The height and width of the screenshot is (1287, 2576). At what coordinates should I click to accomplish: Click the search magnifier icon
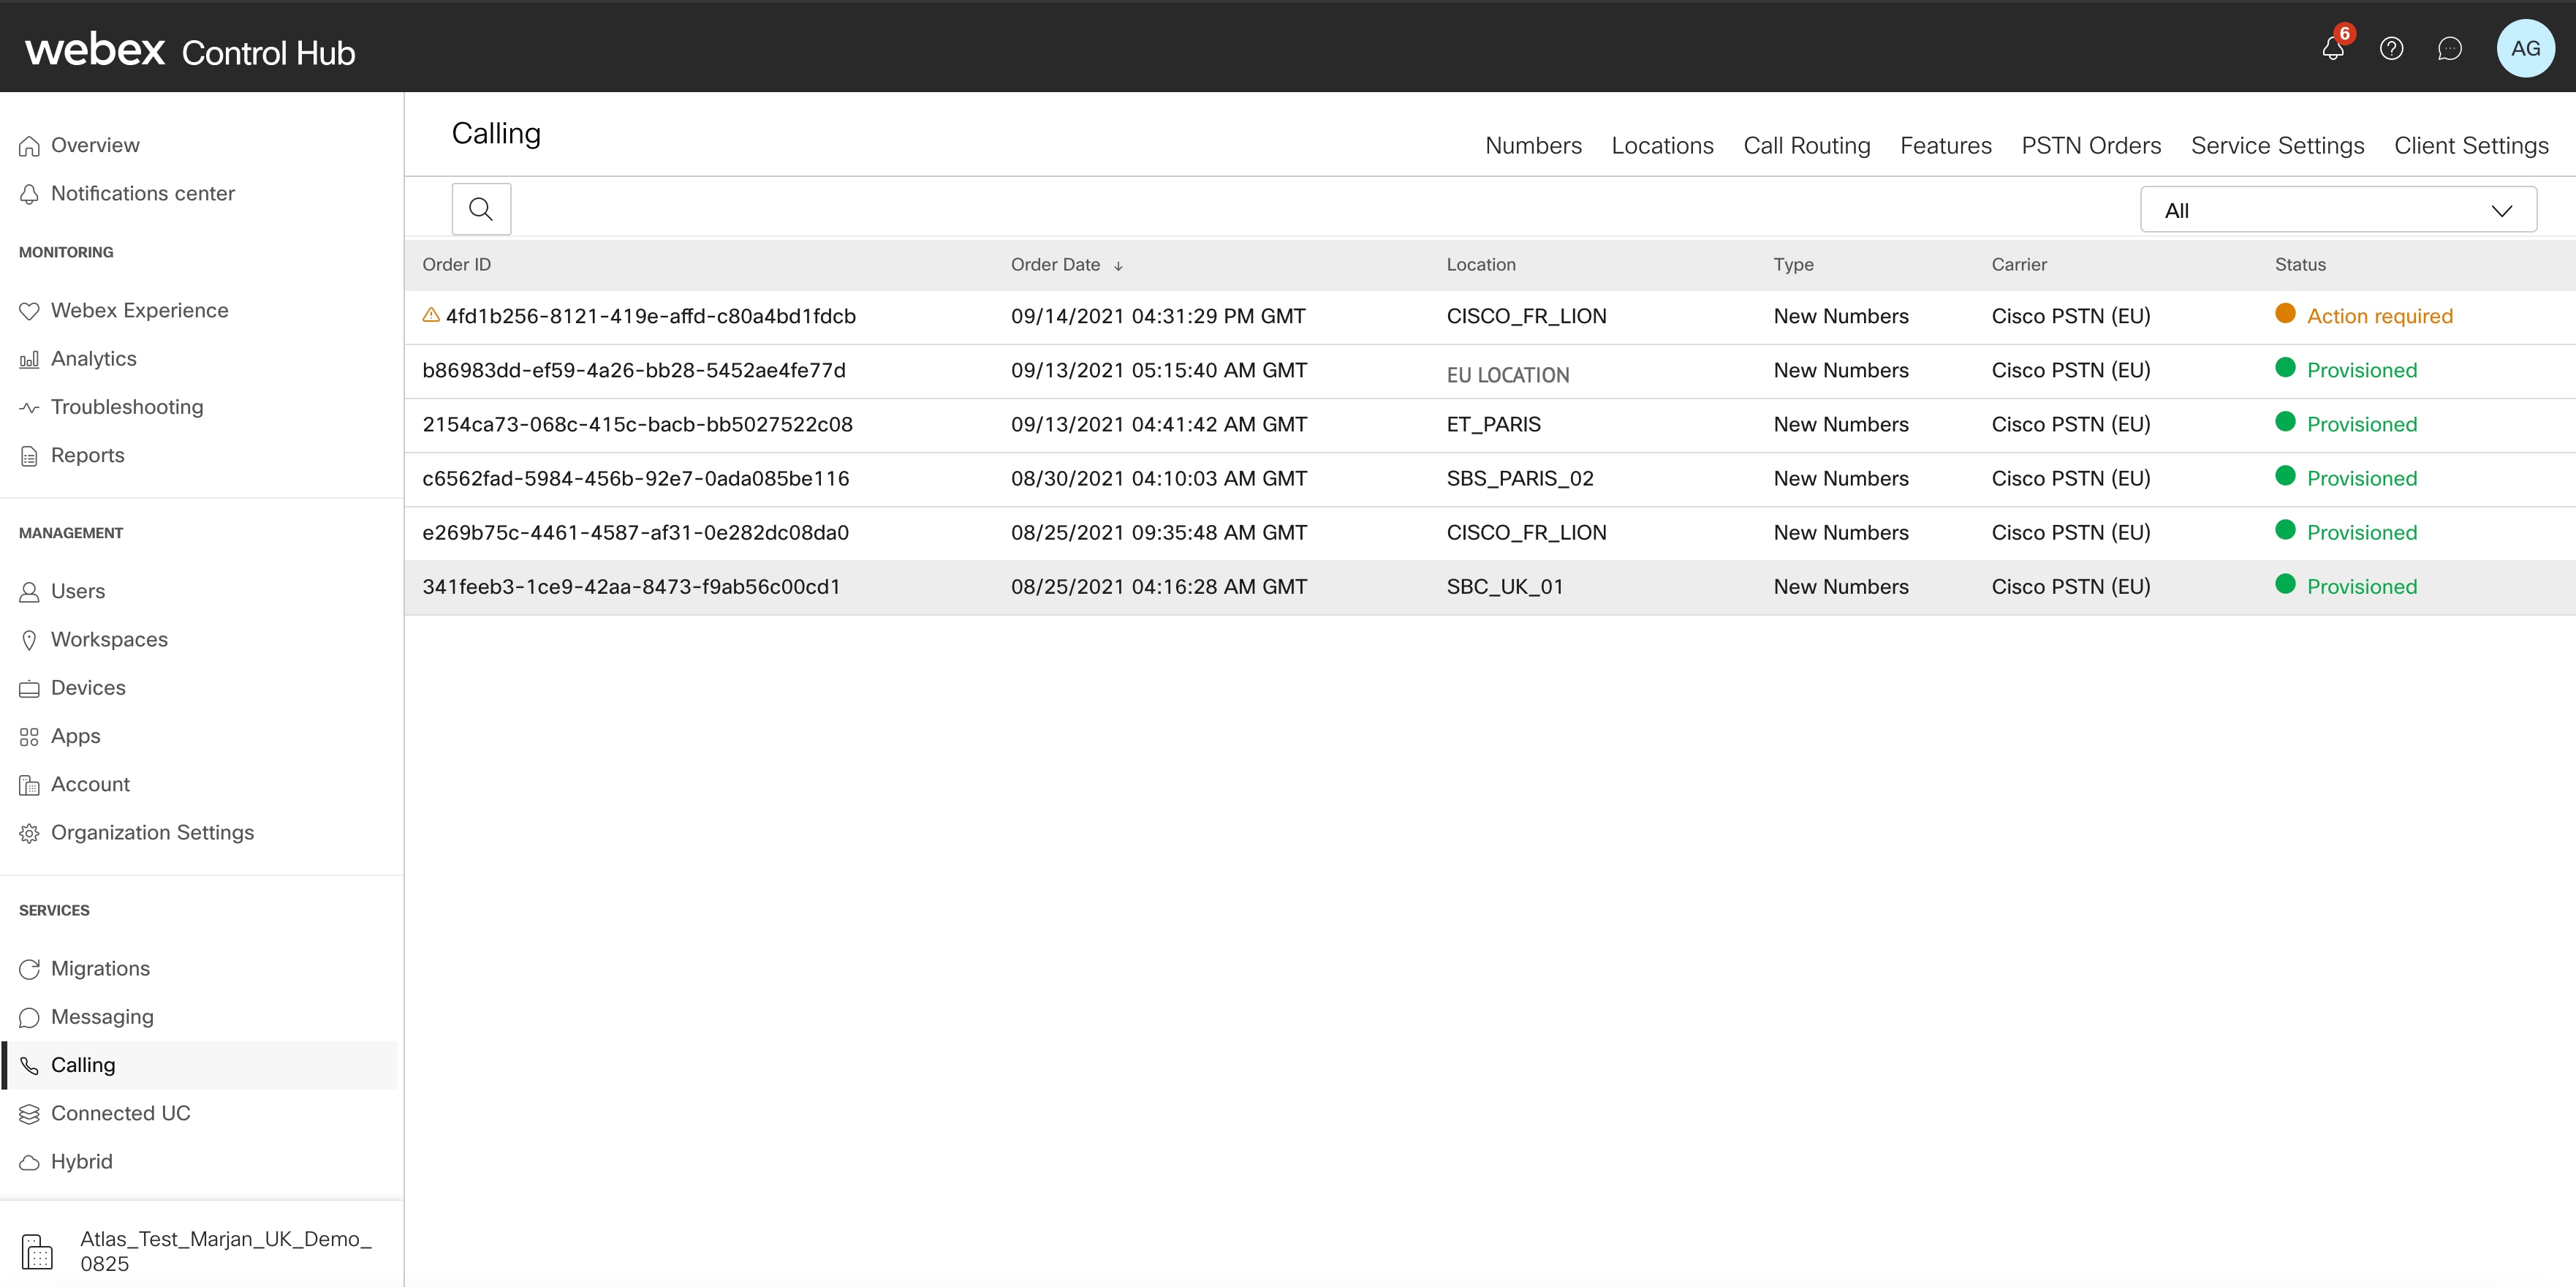(x=481, y=208)
